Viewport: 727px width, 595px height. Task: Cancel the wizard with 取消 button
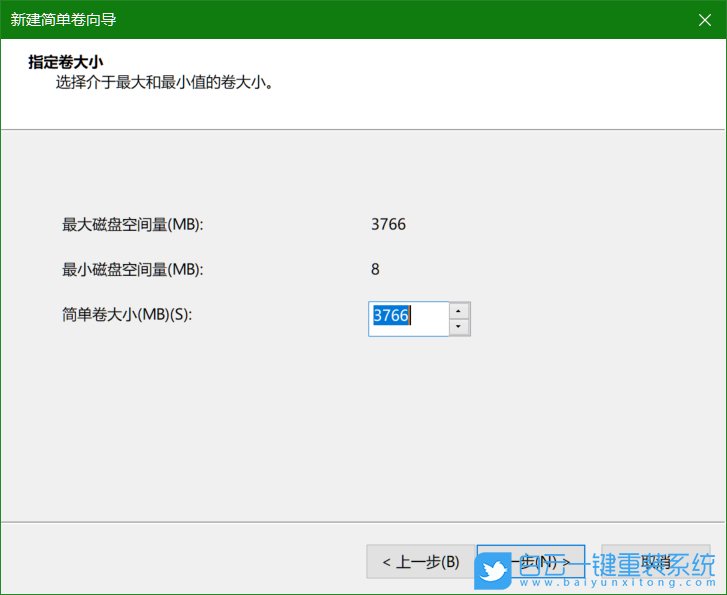656,562
